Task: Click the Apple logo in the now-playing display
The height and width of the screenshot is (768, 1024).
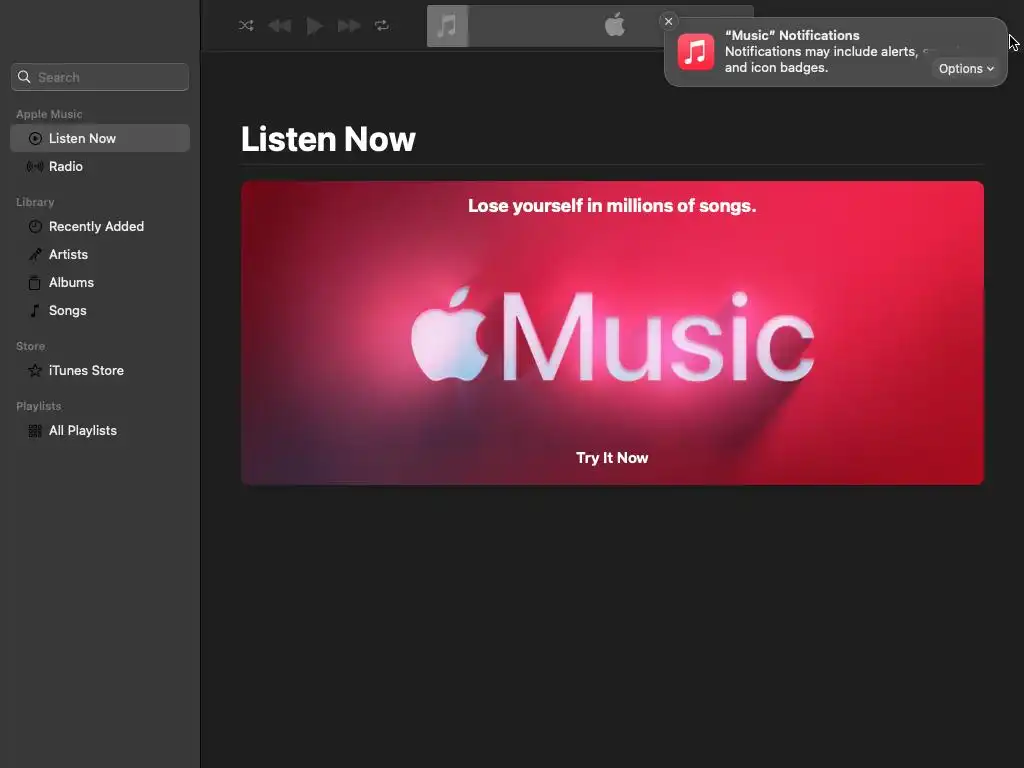Action: tap(615, 25)
